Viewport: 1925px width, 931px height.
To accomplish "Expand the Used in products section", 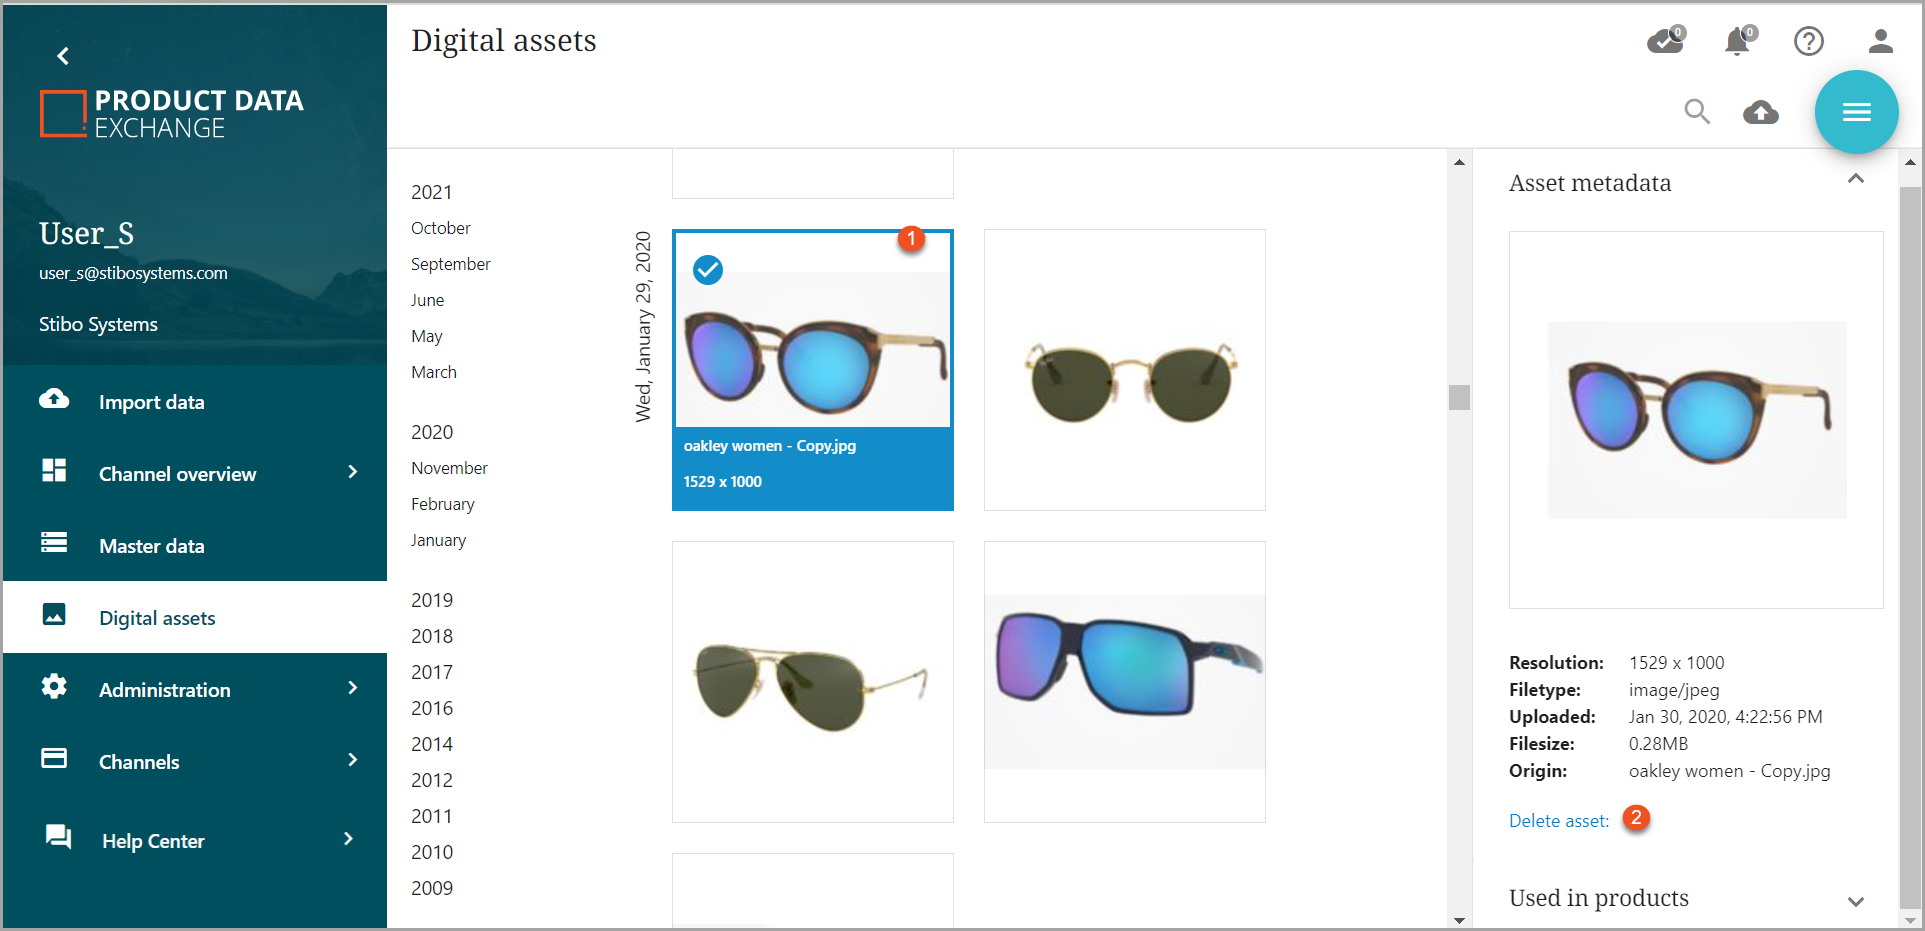I will coord(1856,901).
